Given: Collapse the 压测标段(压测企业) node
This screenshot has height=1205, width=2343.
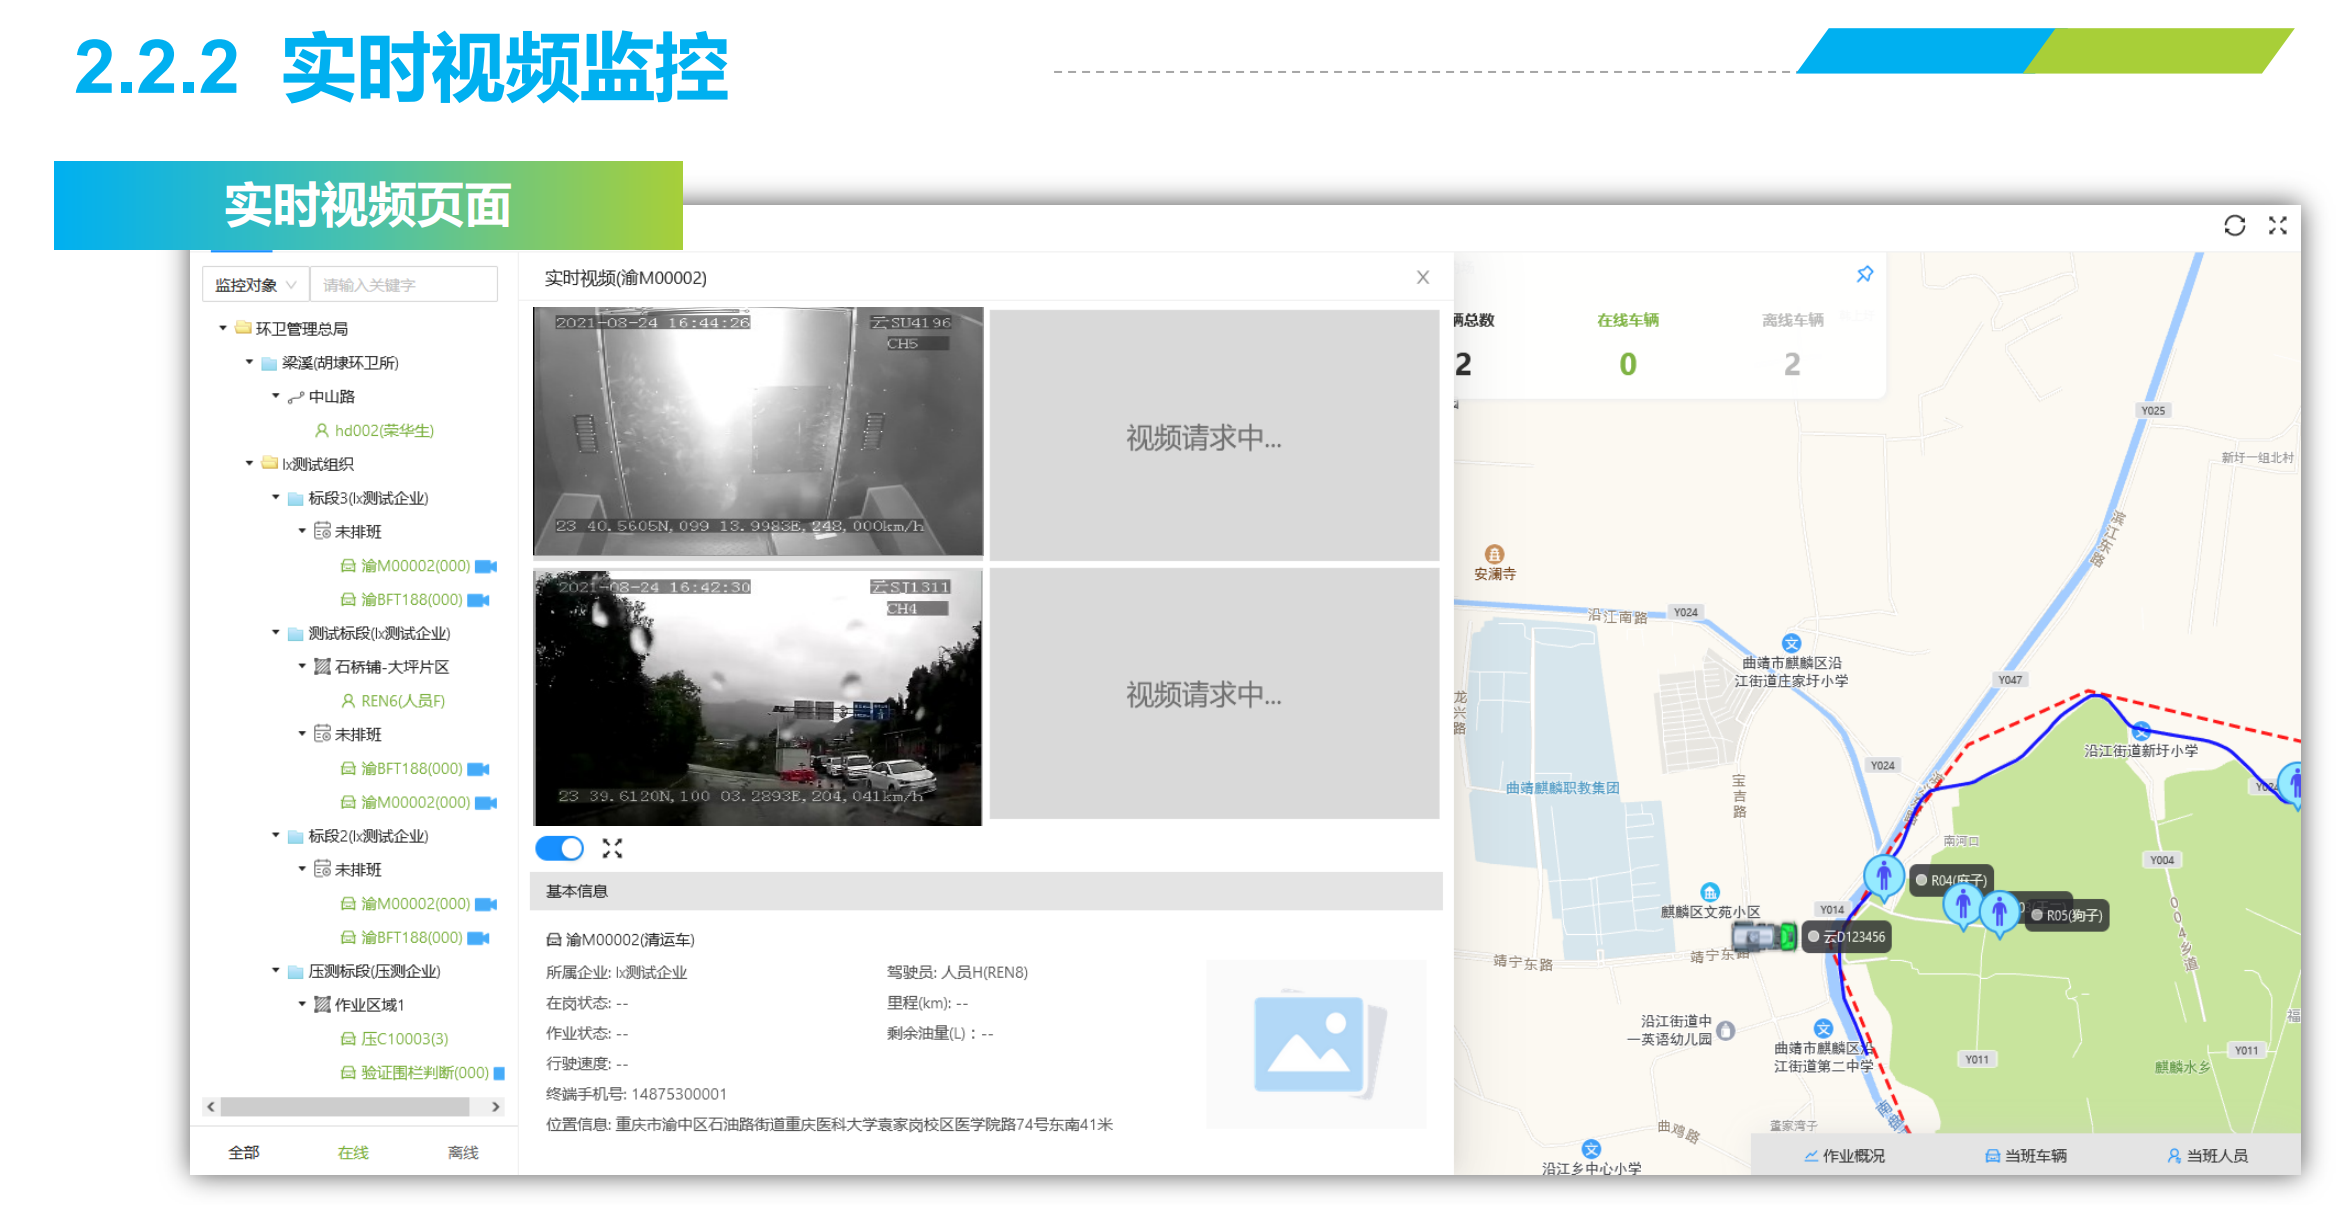Looking at the screenshot, I should click(x=276, y=971).
